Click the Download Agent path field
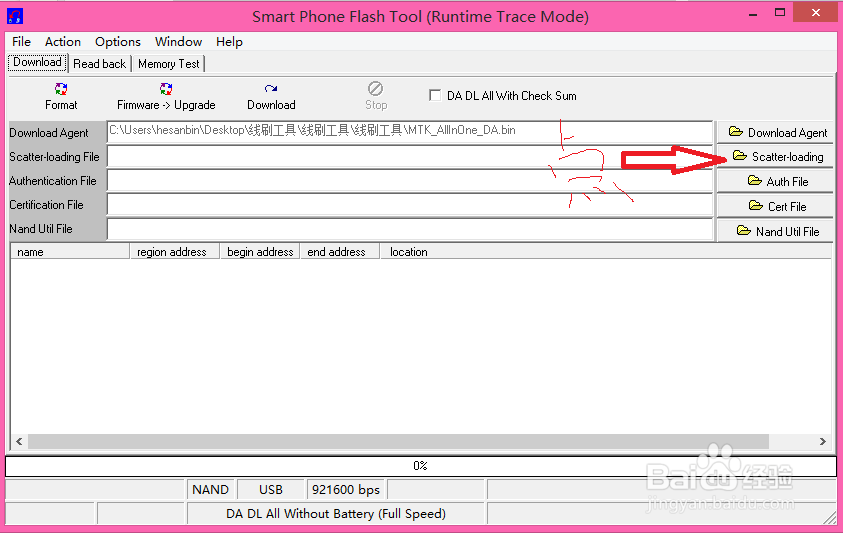 (x=410, y=132)
